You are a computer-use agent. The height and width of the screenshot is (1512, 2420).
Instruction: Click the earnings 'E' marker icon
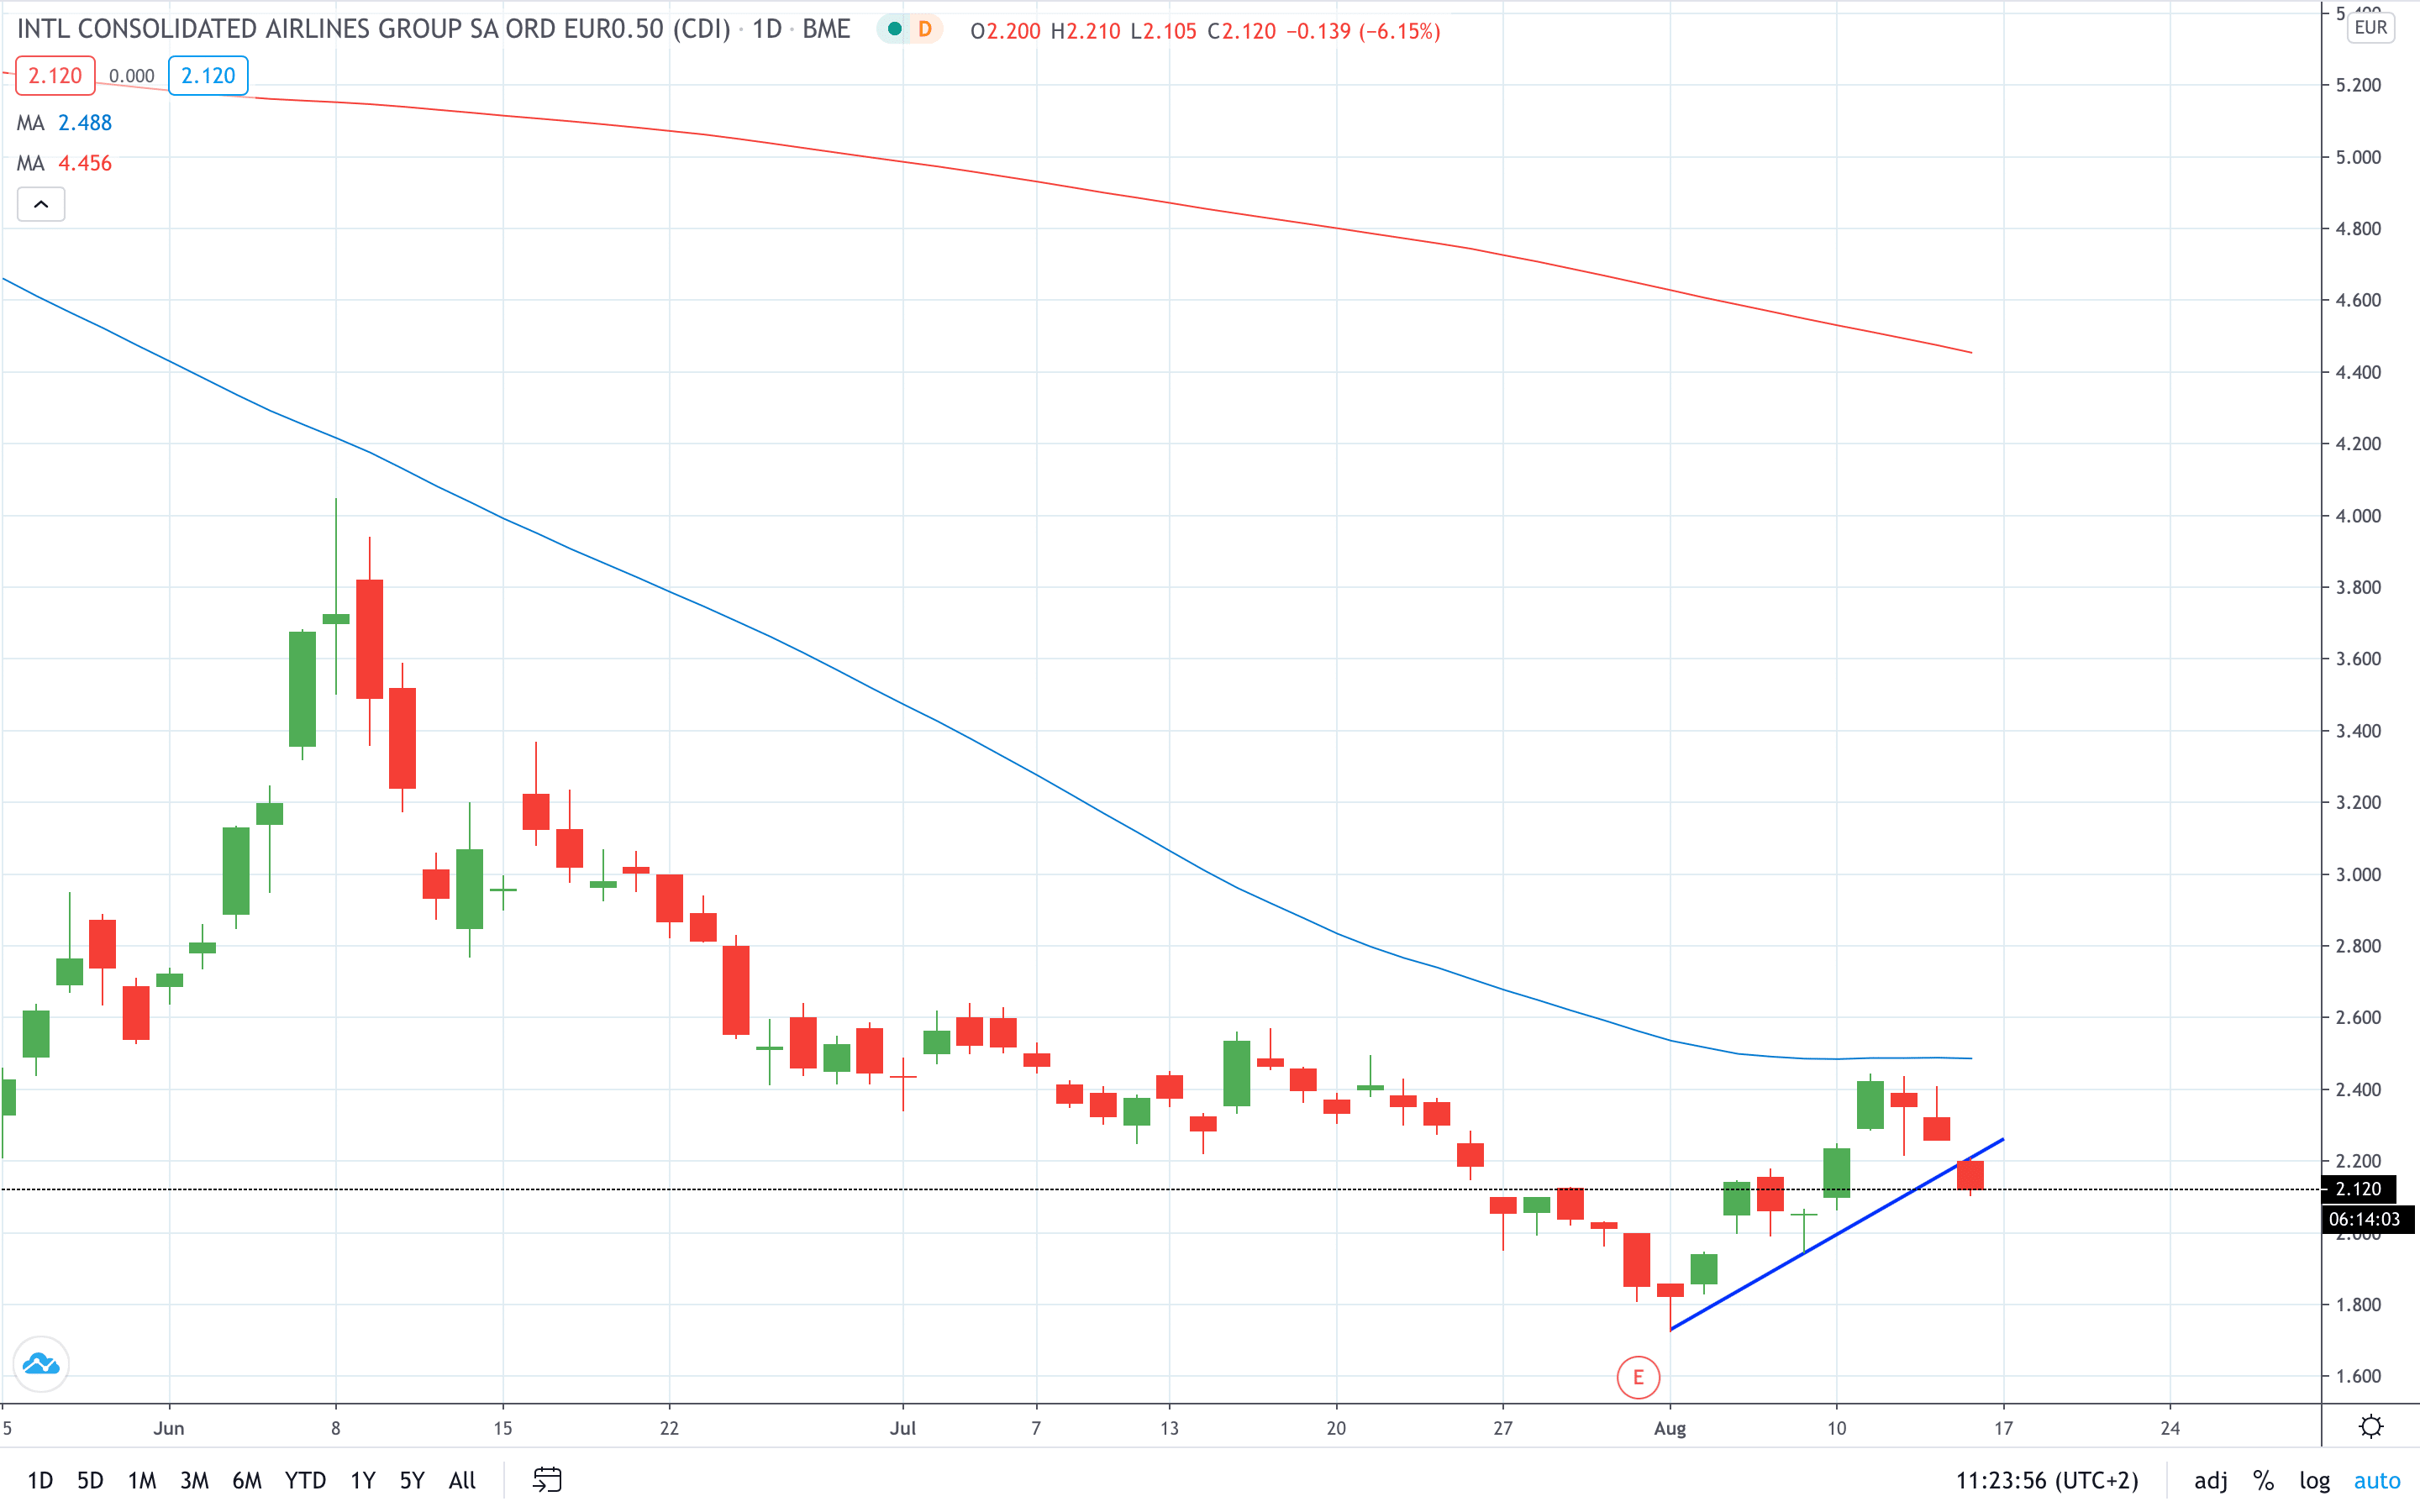1638,1378
